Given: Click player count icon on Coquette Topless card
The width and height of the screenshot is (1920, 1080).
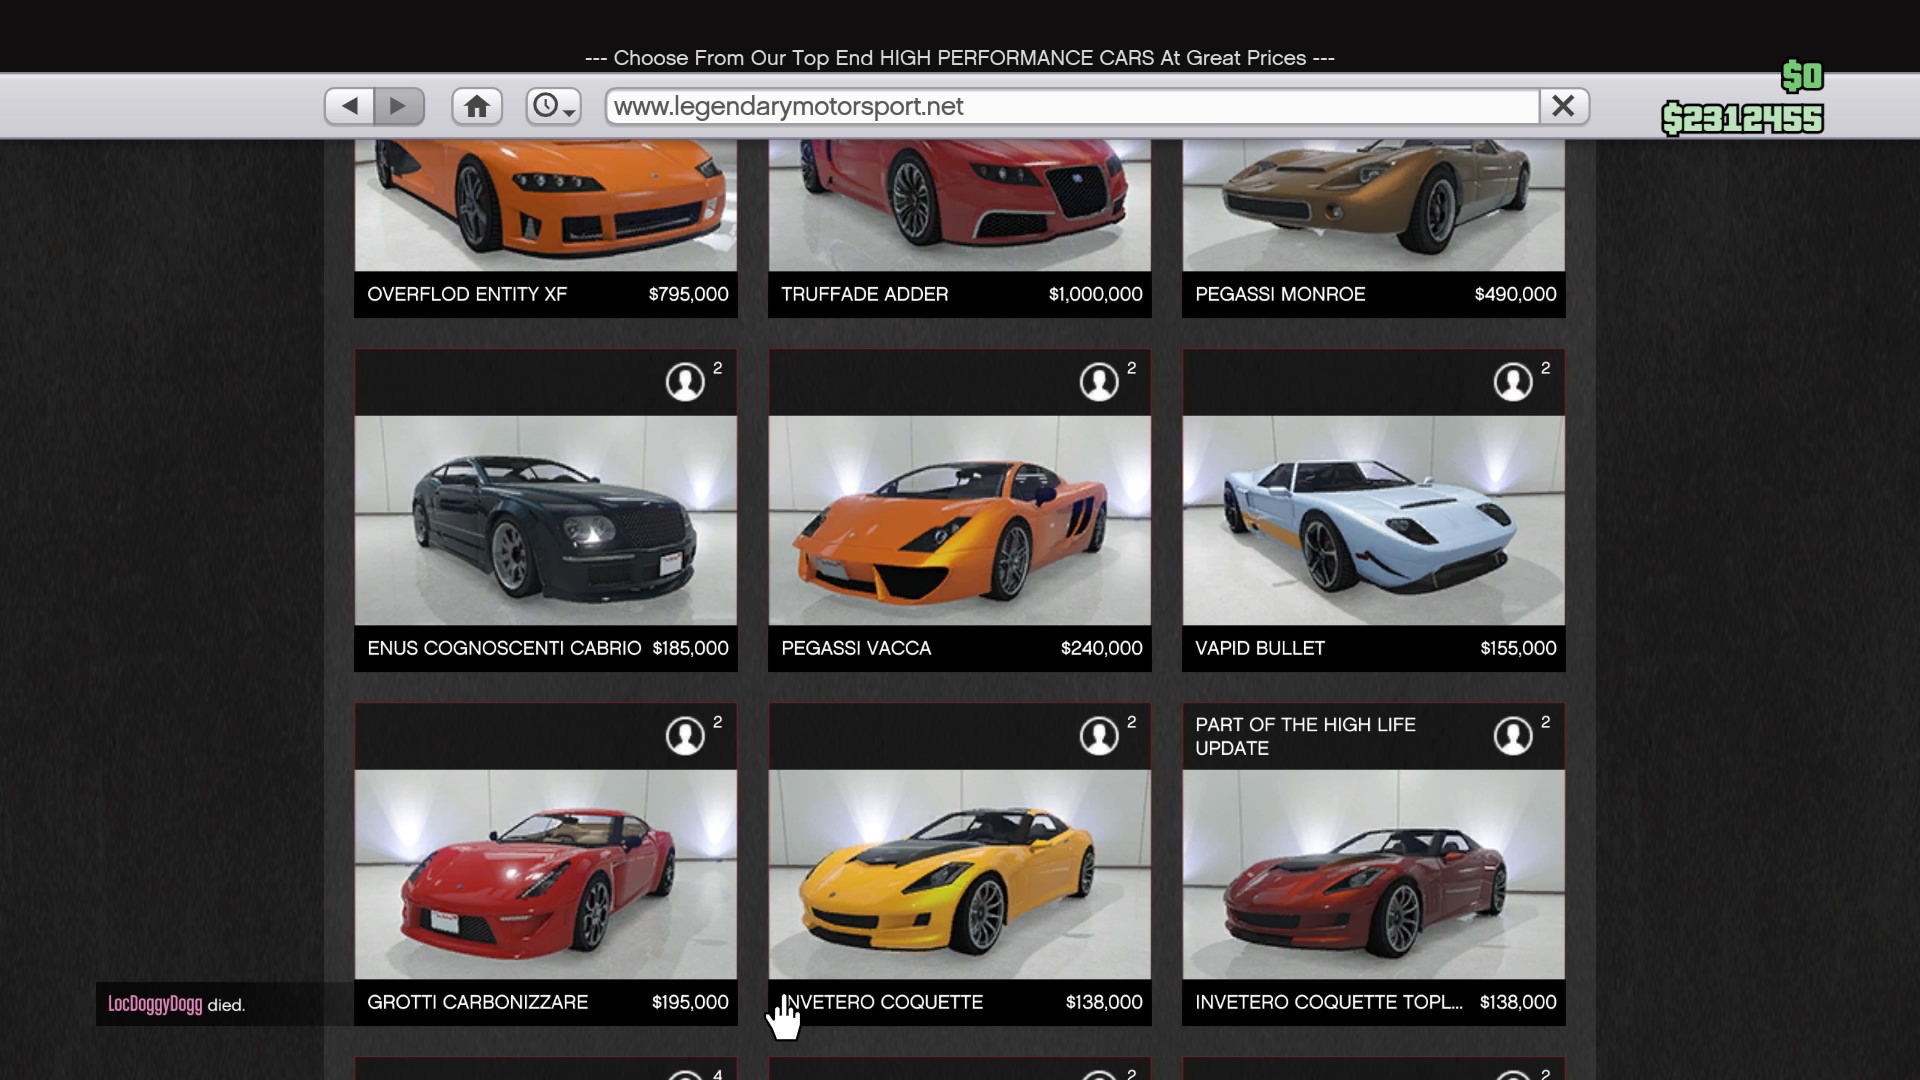Looking at the screenshot, I should click(1513, 736).
